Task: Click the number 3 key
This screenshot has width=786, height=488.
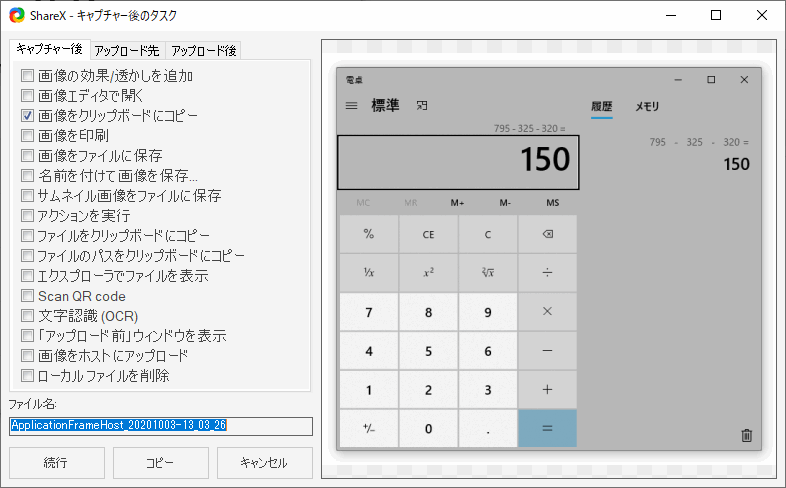Action: coord(488,389)
